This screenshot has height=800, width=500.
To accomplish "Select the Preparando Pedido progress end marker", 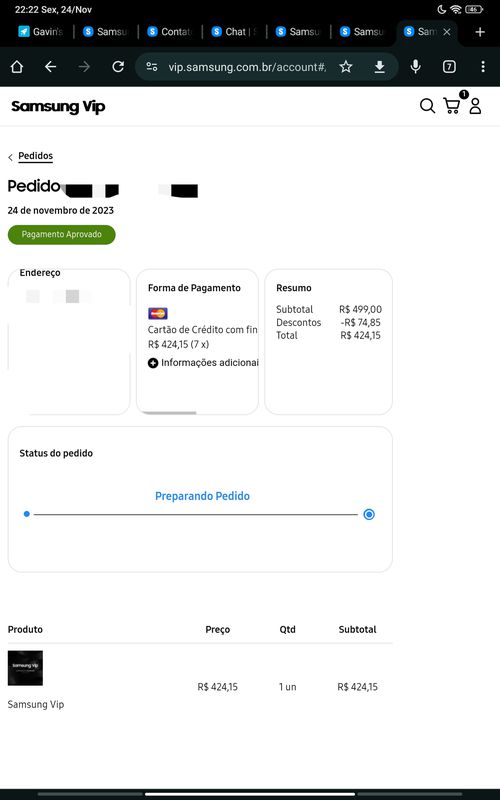I will 369,514.
